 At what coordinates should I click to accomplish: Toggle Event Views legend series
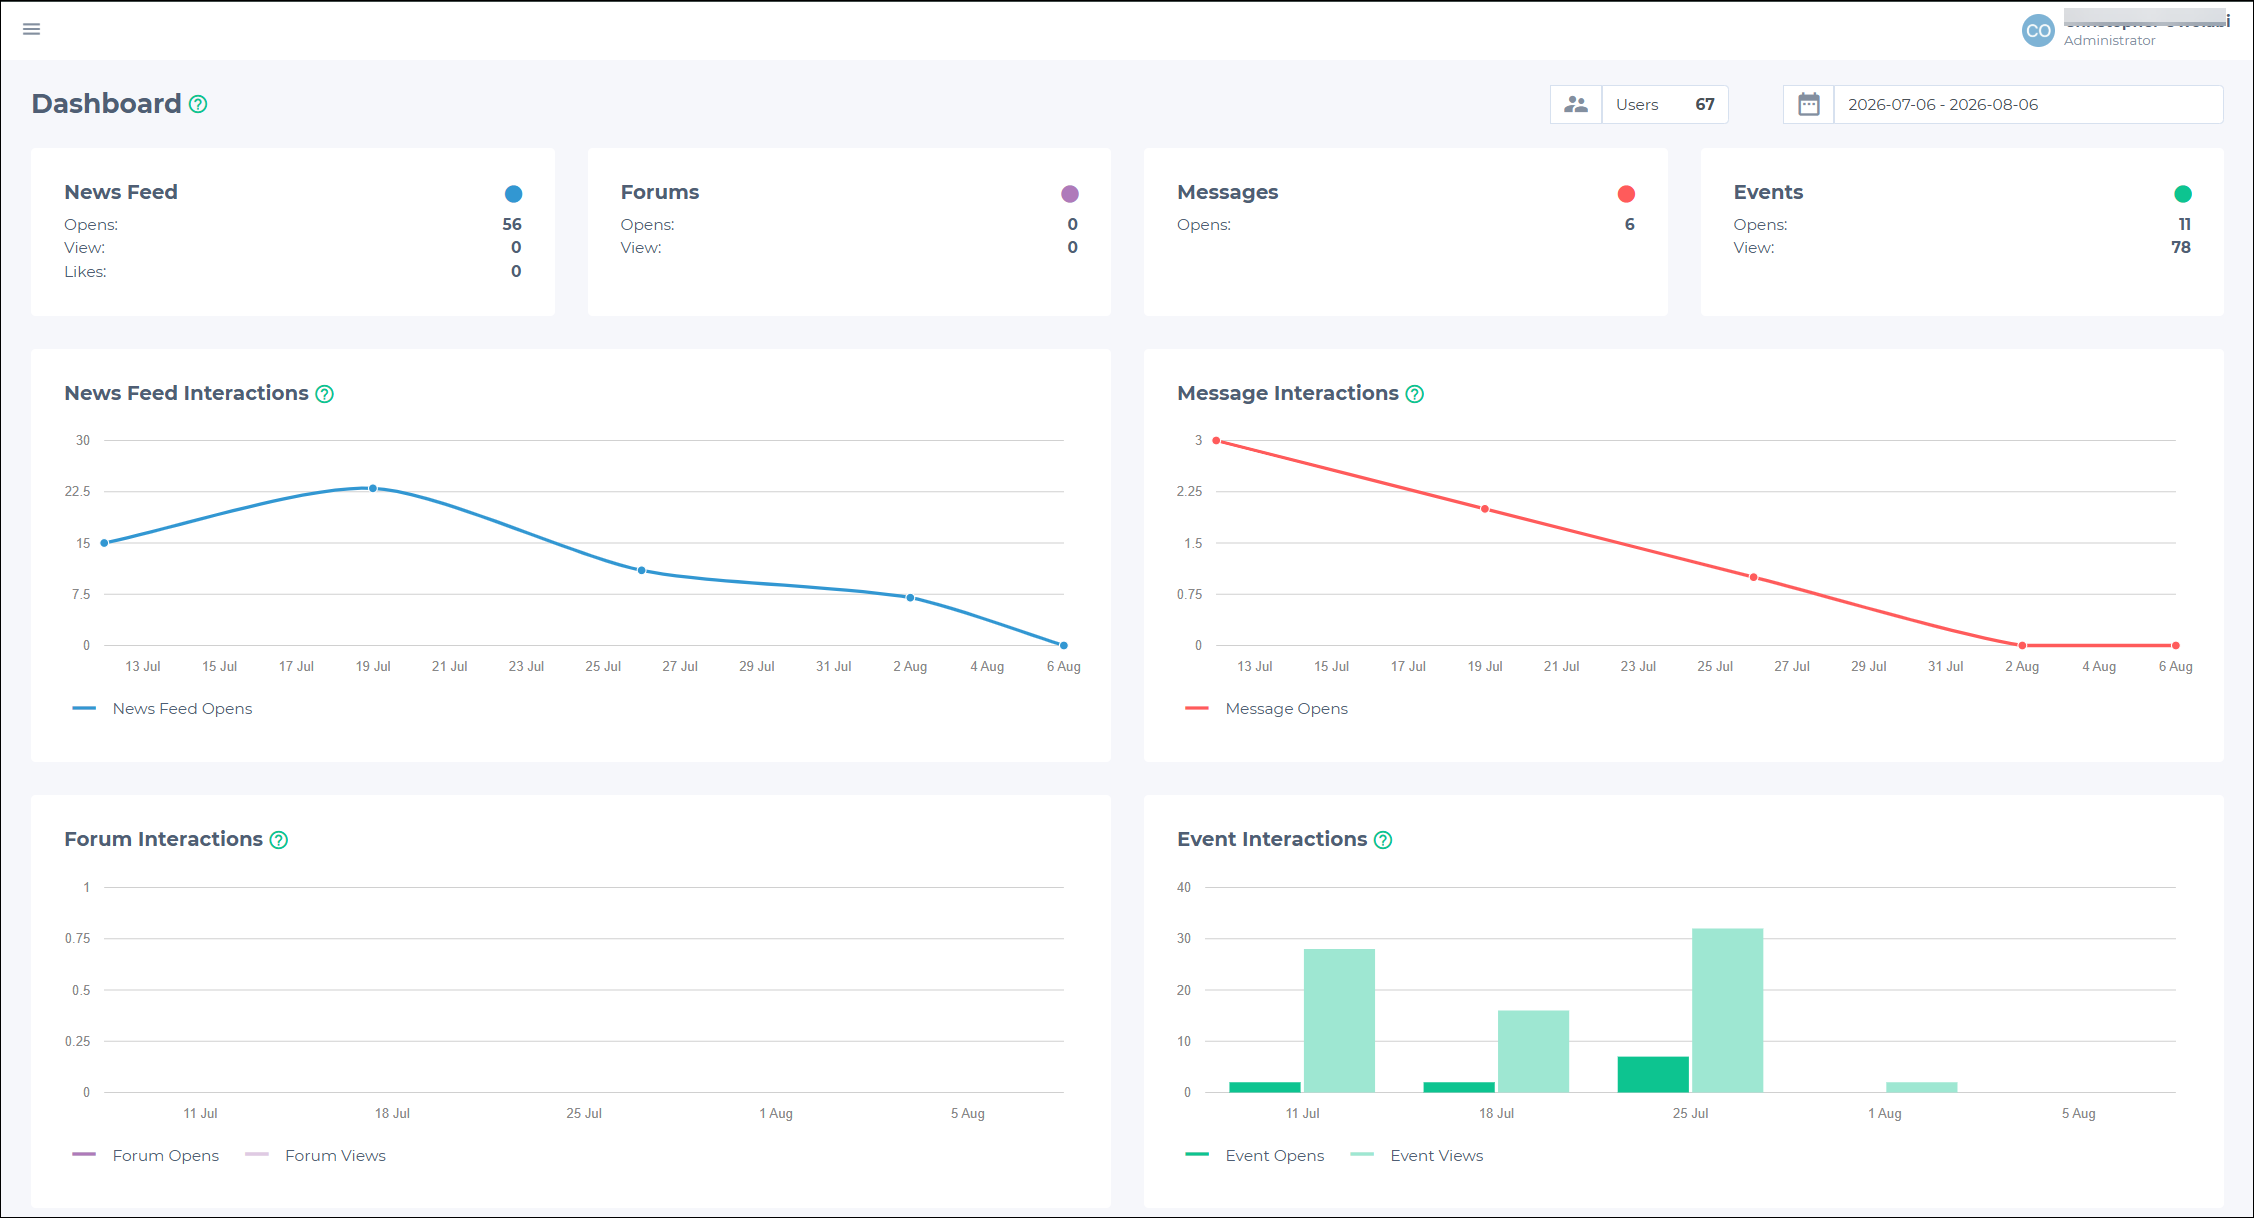click(1417, 1155)
